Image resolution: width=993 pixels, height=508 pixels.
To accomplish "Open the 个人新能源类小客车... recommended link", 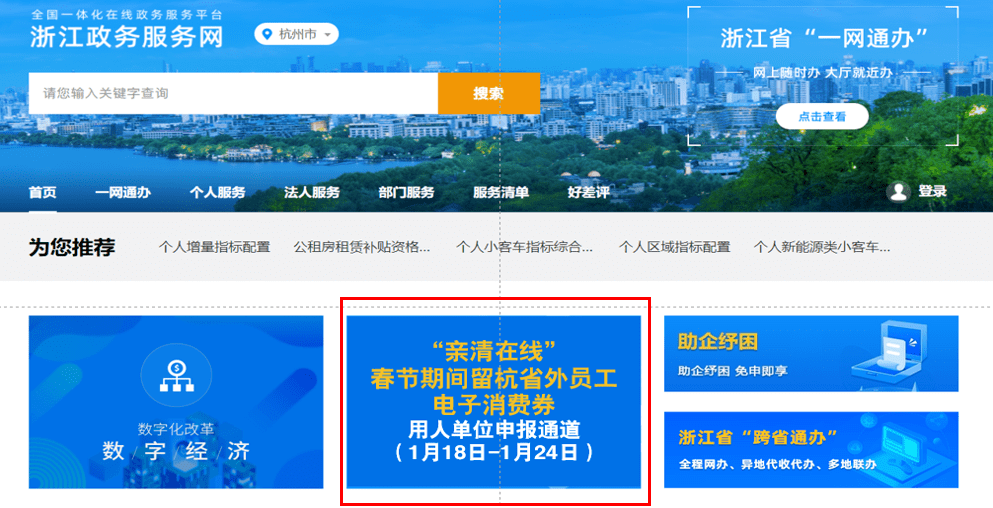I will pos(822,247).
